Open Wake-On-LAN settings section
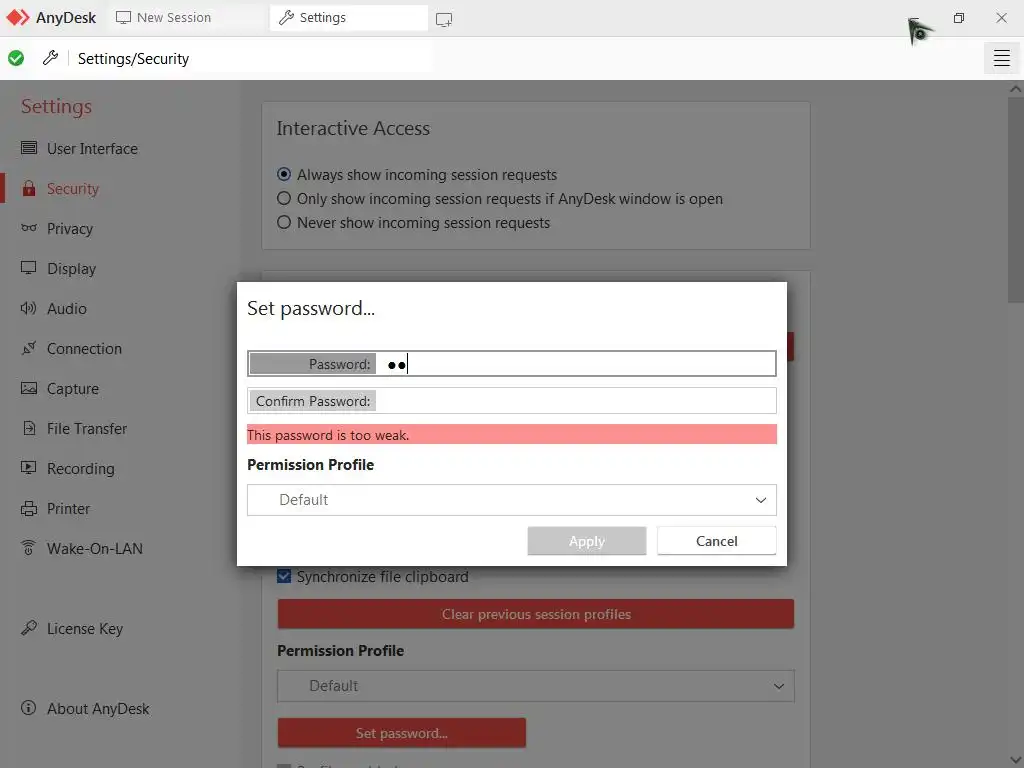The image size is (1024, 768). [x=95, y=549]
